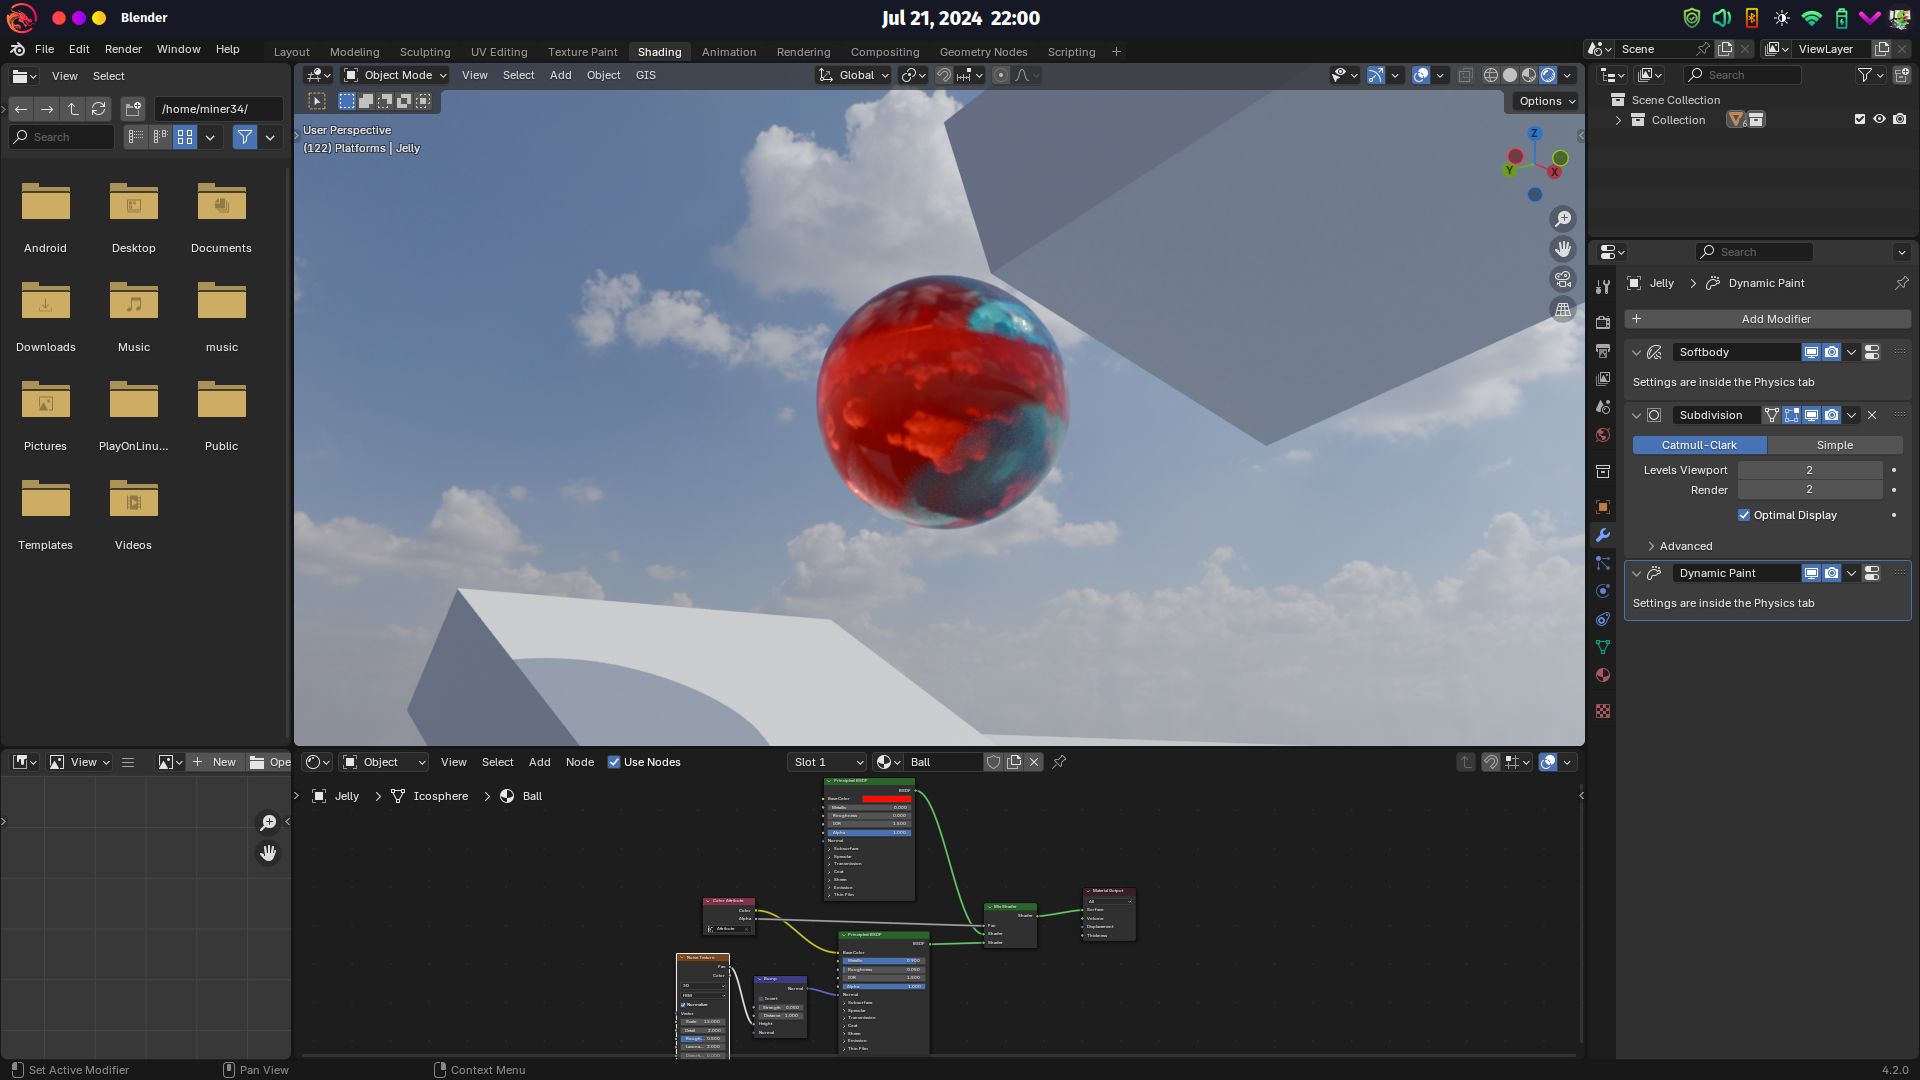The width and height of the screenshot is (1920, 1080).
Task: Switch viewport to solid shading
Action: pos(1510,75)
